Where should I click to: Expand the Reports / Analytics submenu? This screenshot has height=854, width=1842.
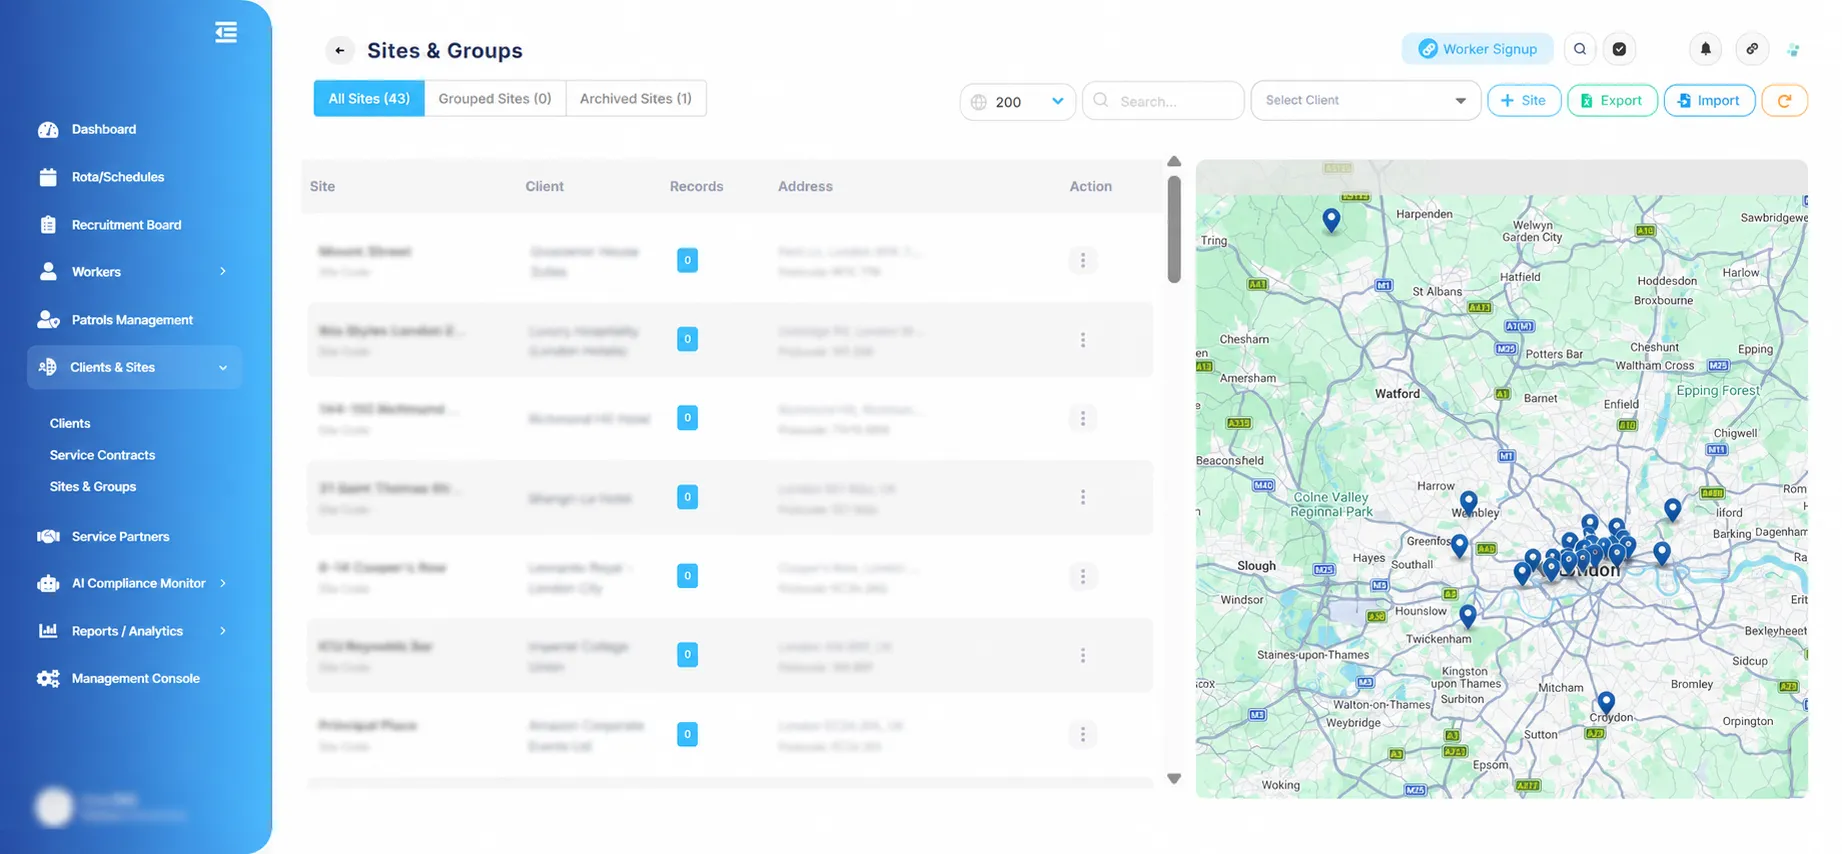223,631
